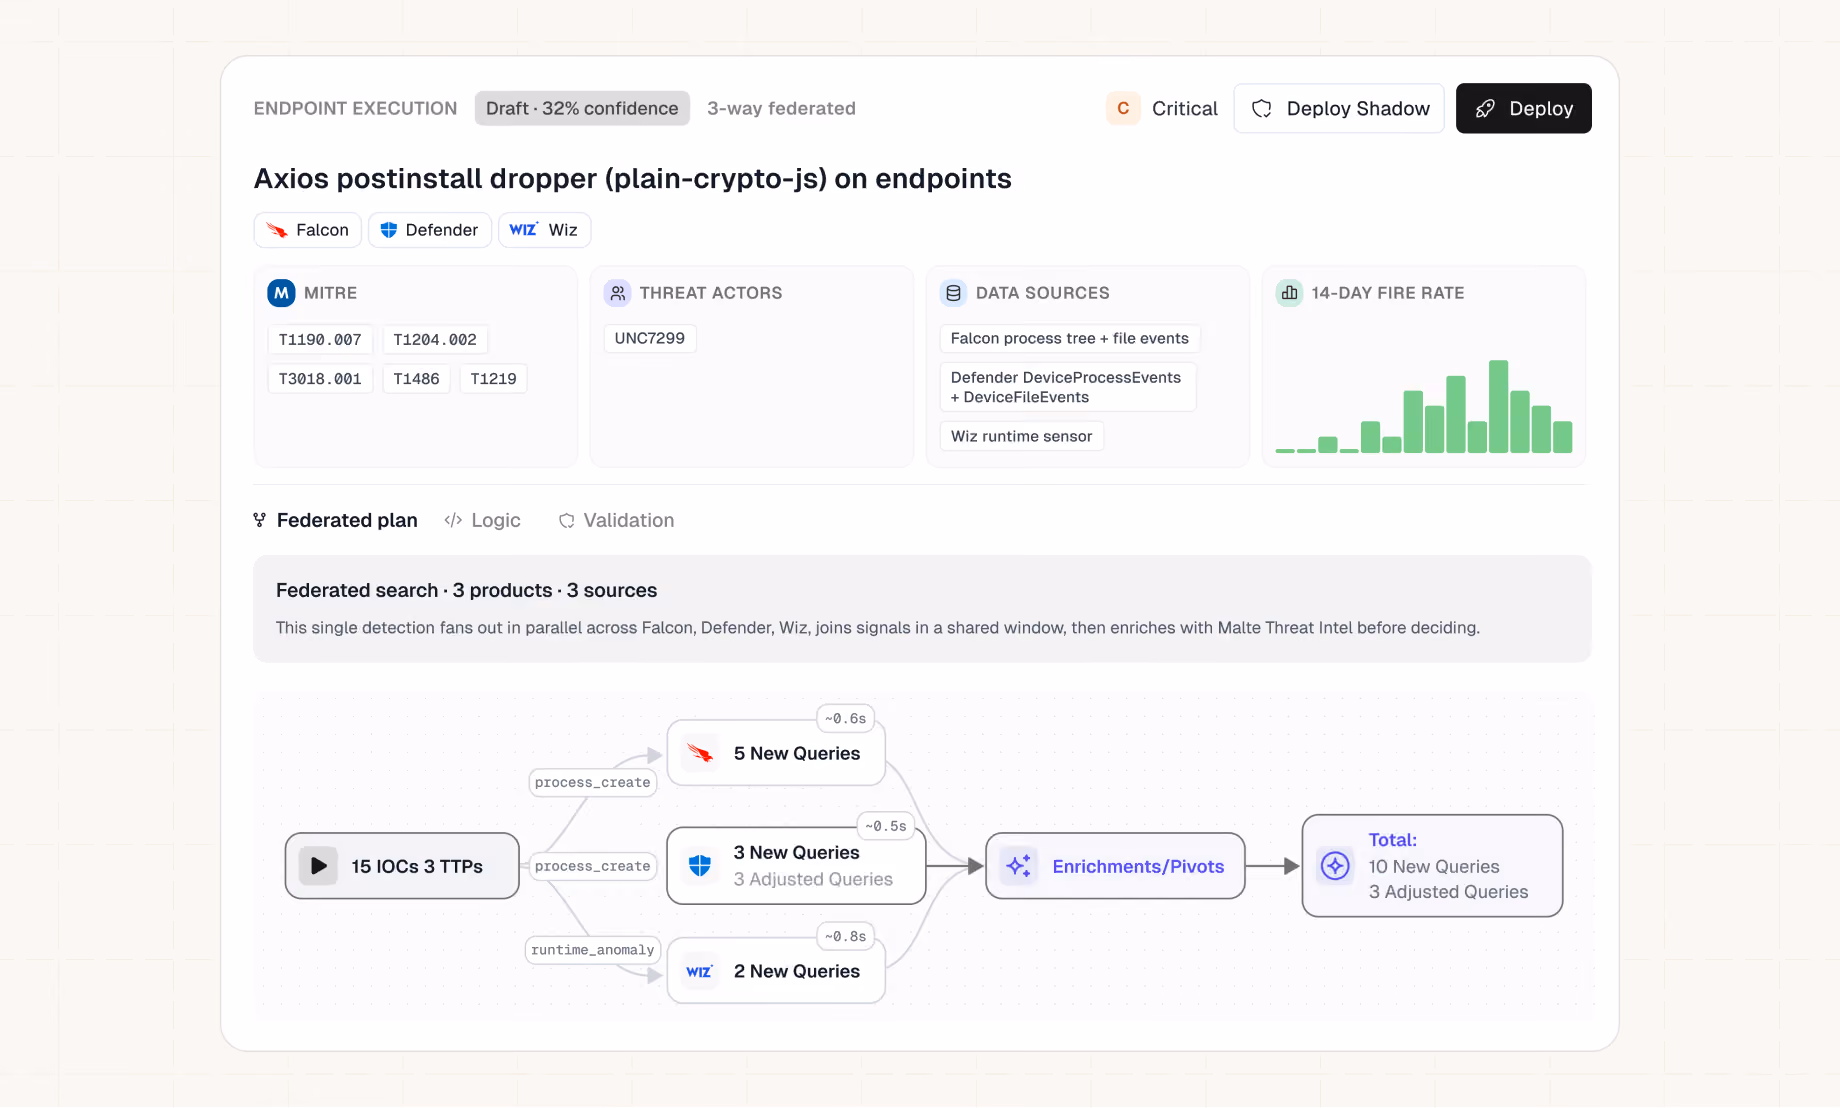
Task: Click the Wiz logo in product chip
Action: [x=524, y=229]
